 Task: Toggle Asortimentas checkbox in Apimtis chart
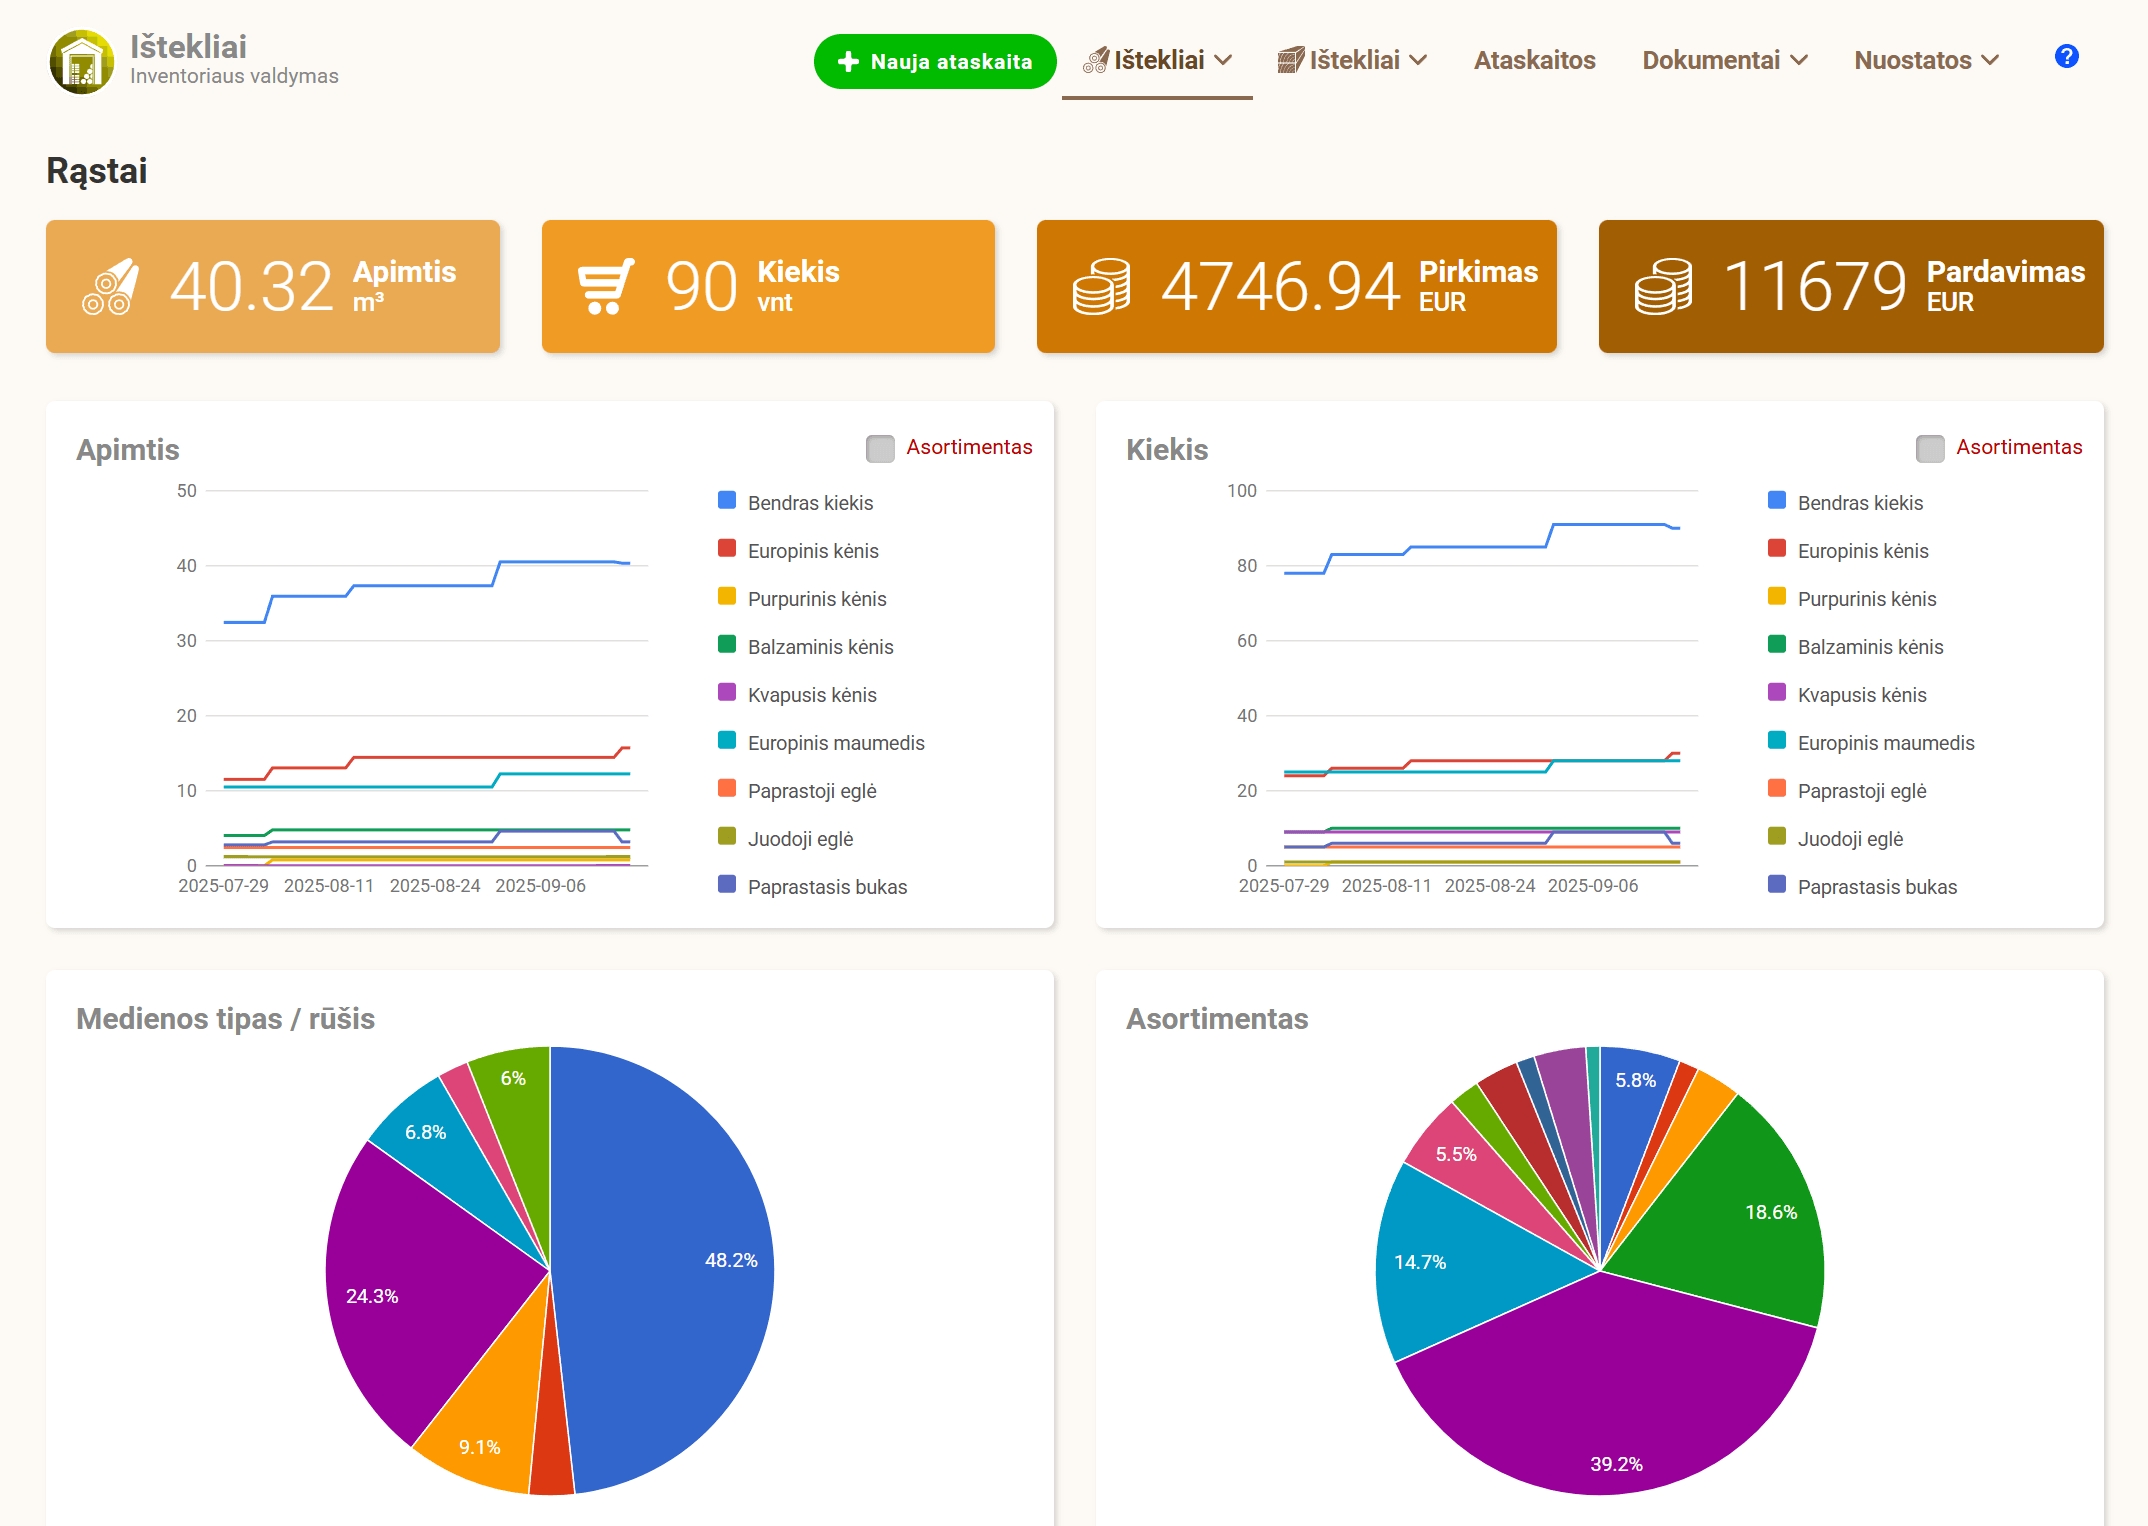(x=880, y=448)
